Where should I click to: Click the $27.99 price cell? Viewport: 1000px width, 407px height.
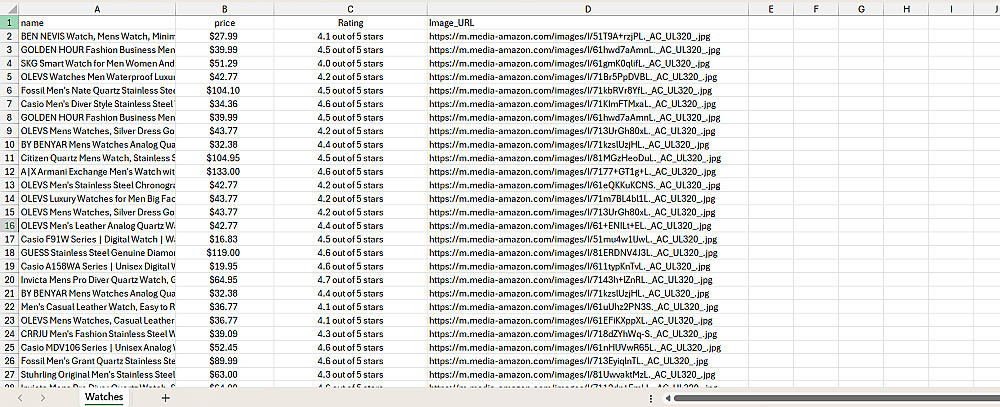tap(224, 36)
